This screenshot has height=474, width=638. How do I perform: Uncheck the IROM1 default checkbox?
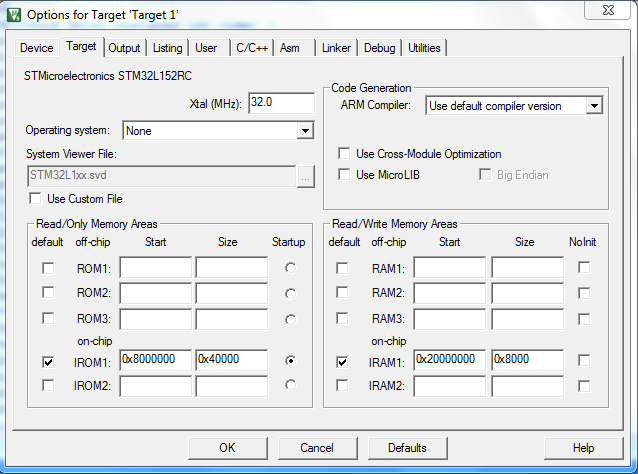pos(48,362)
